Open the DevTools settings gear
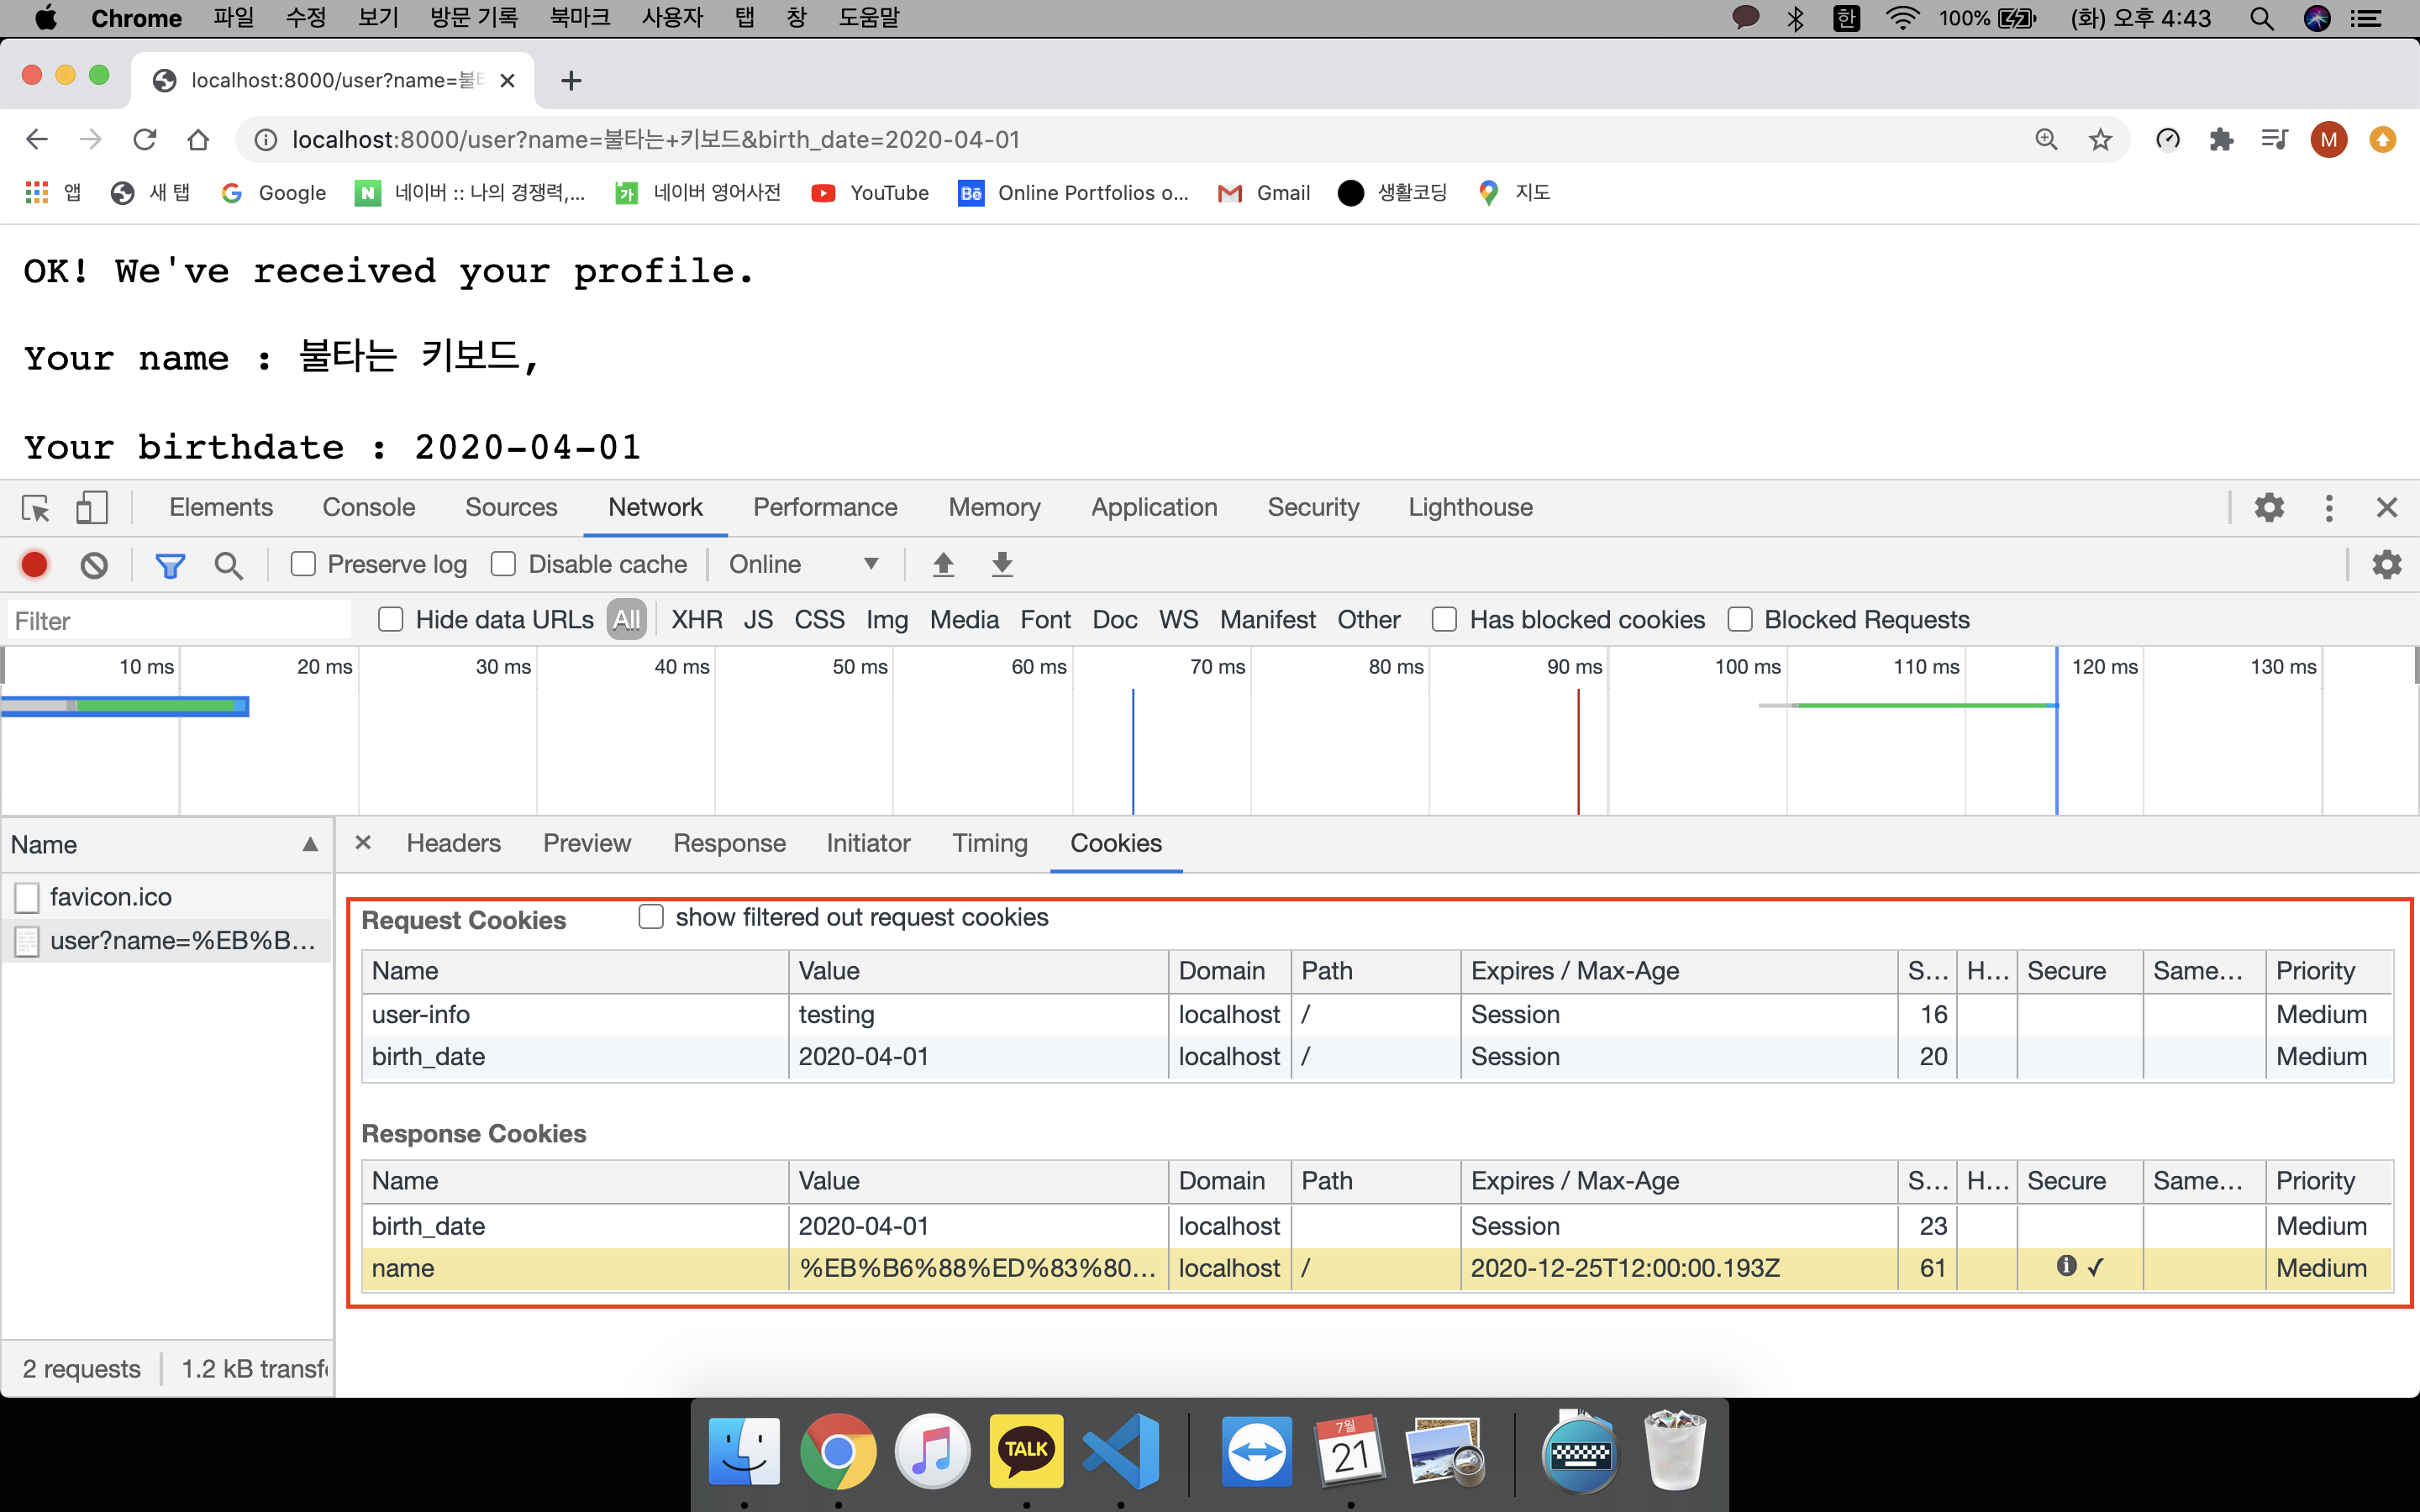The width and height of the screenshot is (2420, 1512). [2268, 508]
